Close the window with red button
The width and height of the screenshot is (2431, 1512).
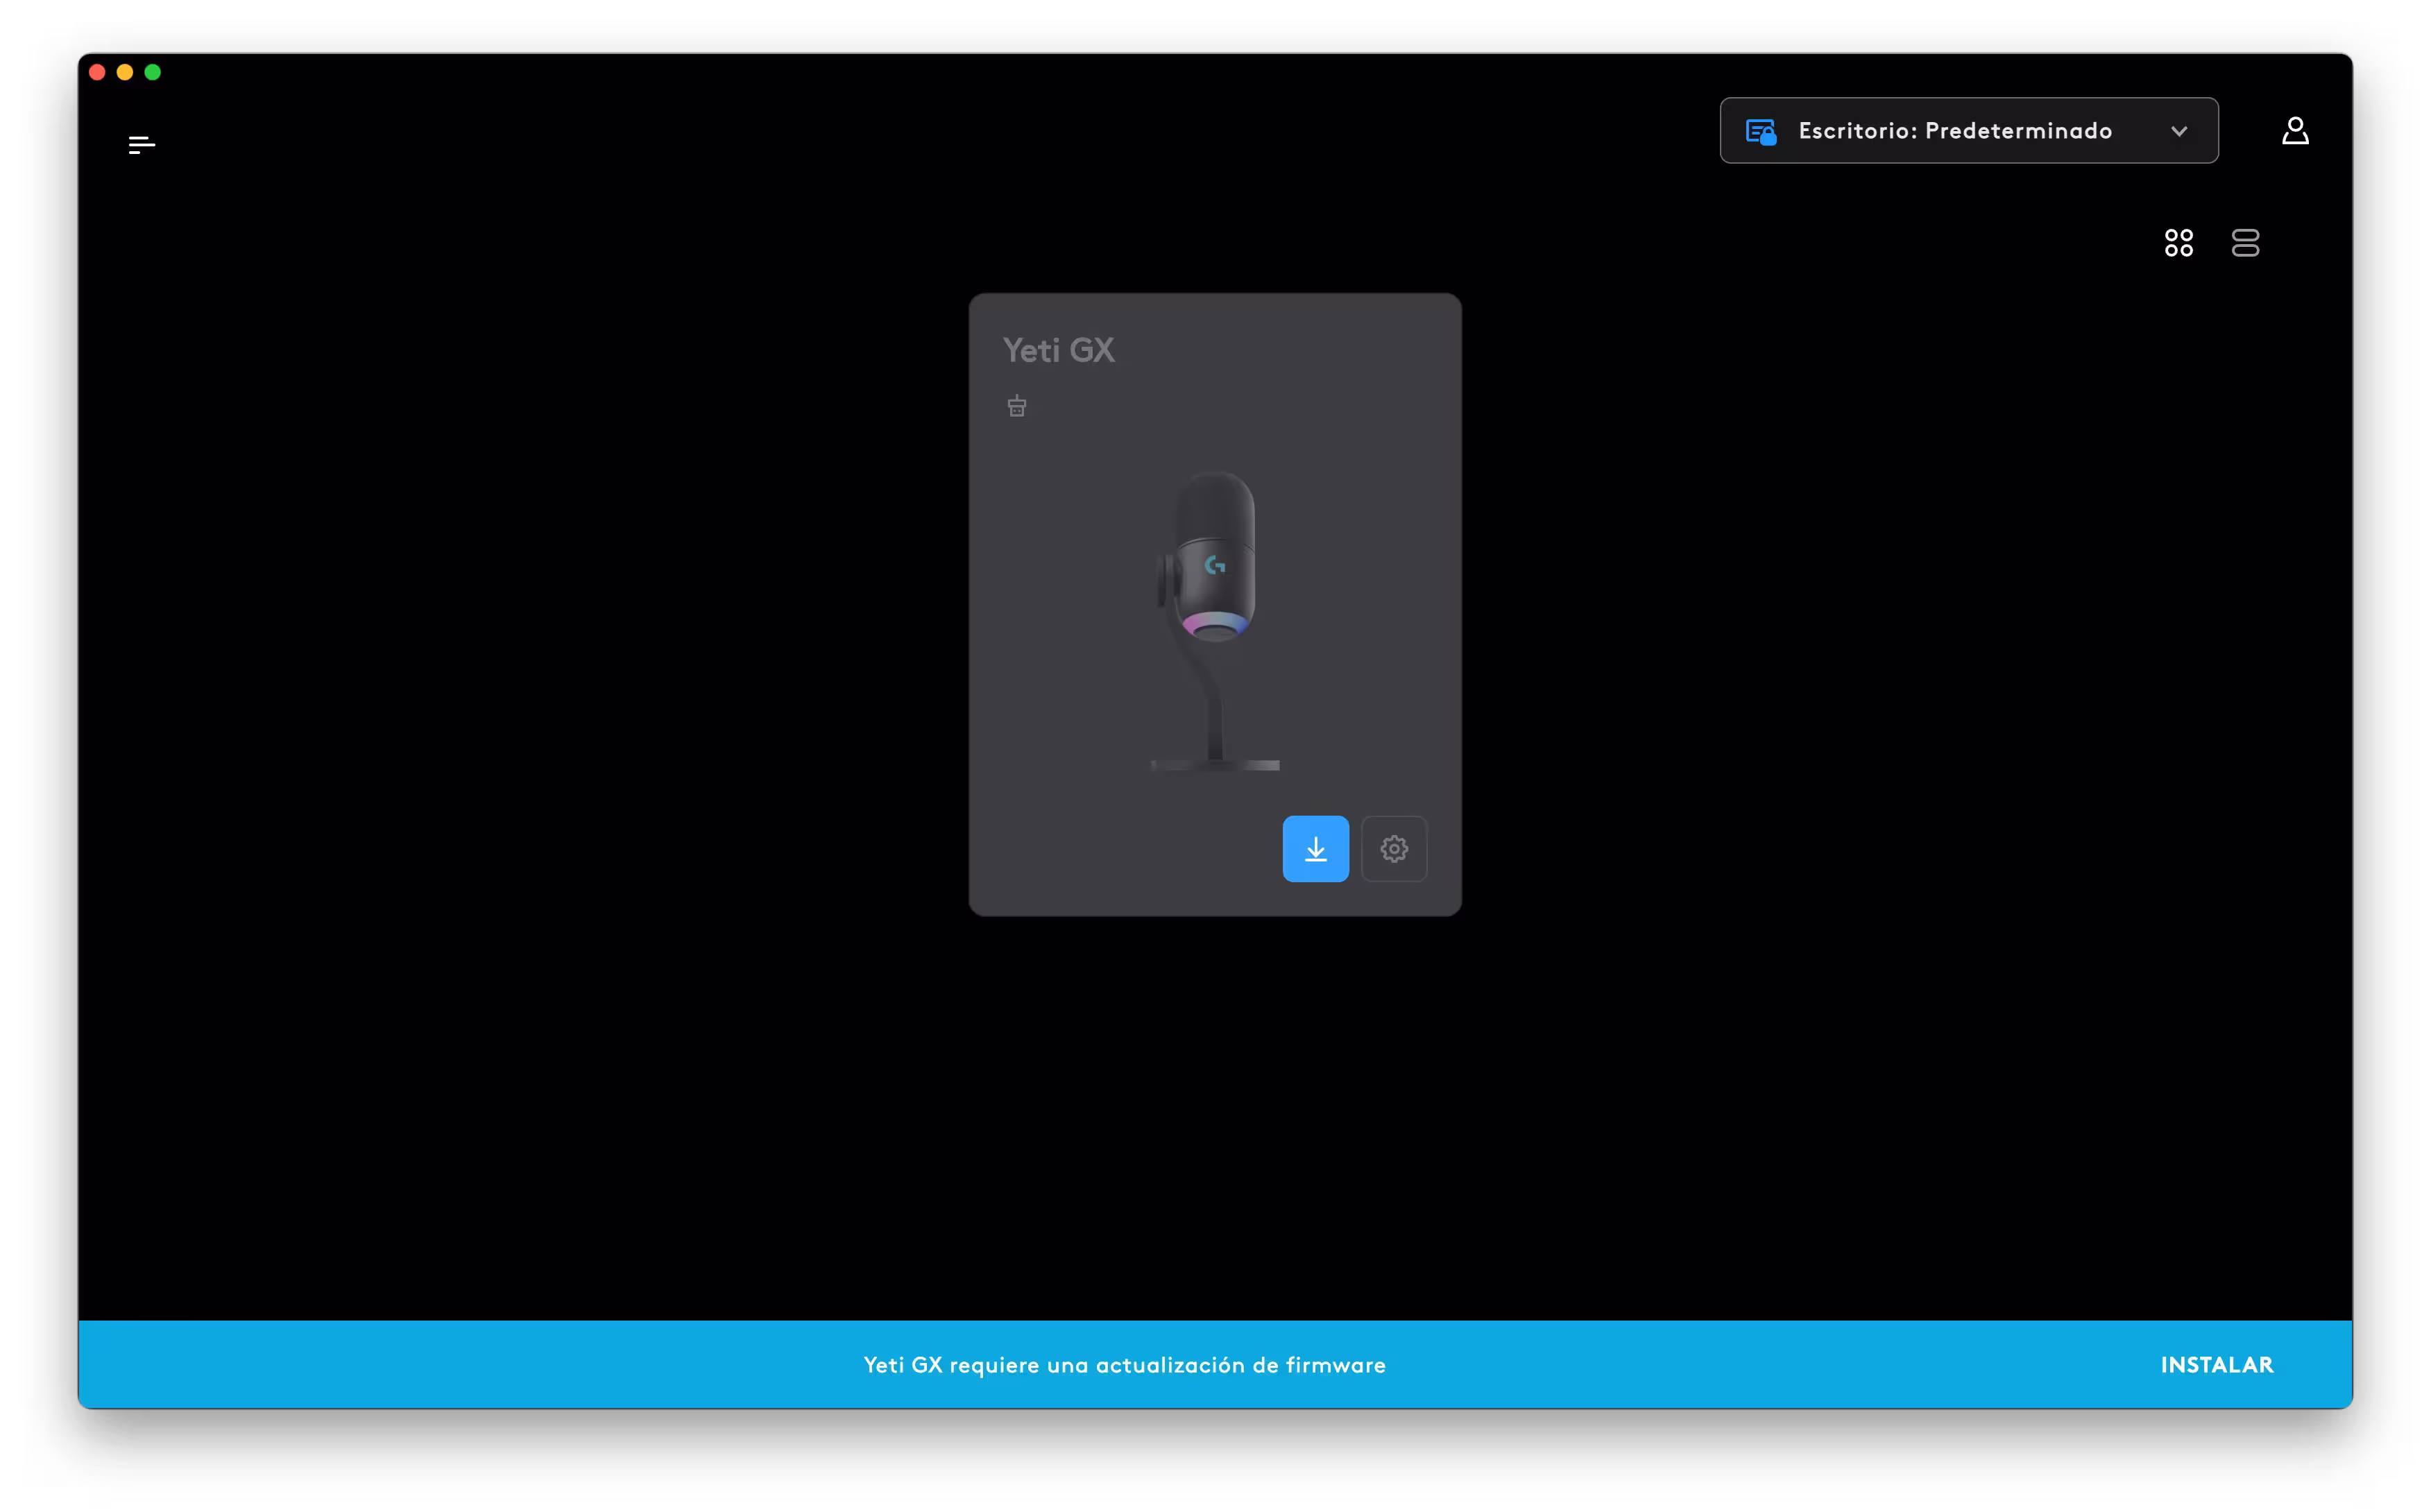97,72
